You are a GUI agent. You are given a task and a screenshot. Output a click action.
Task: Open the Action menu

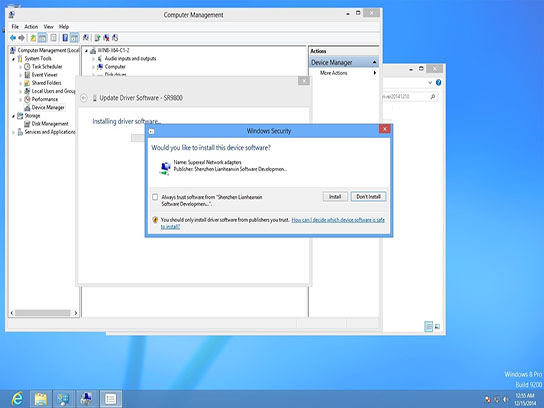pos(31,27)
